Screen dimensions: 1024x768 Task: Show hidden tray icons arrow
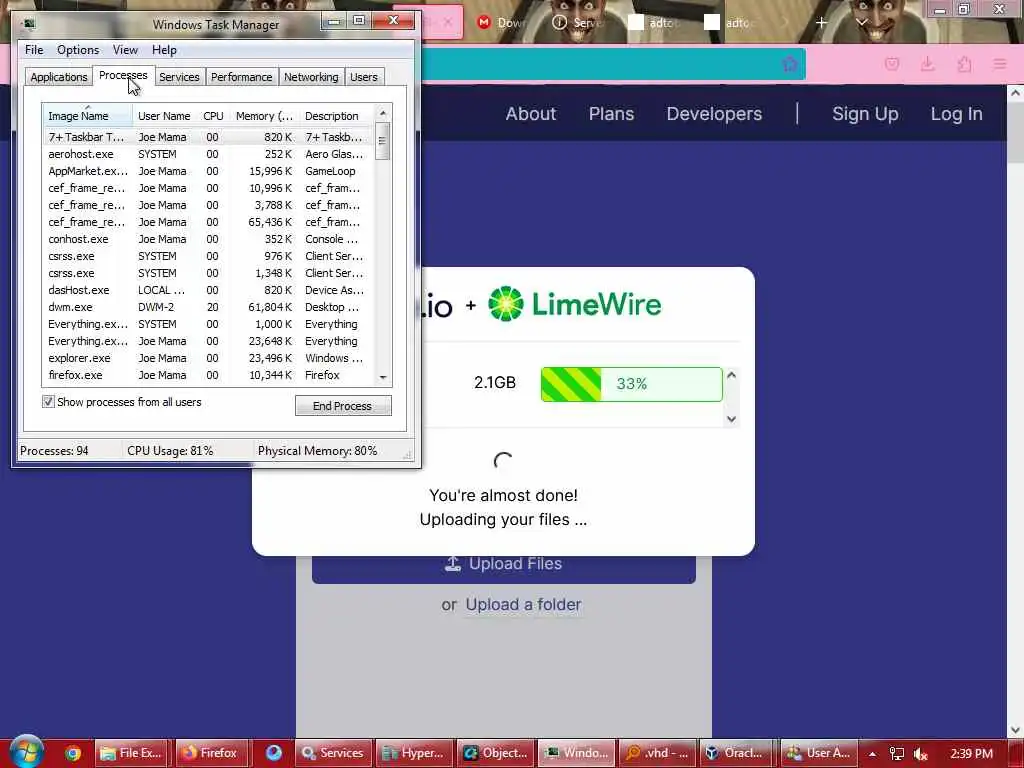pos(872,754)
